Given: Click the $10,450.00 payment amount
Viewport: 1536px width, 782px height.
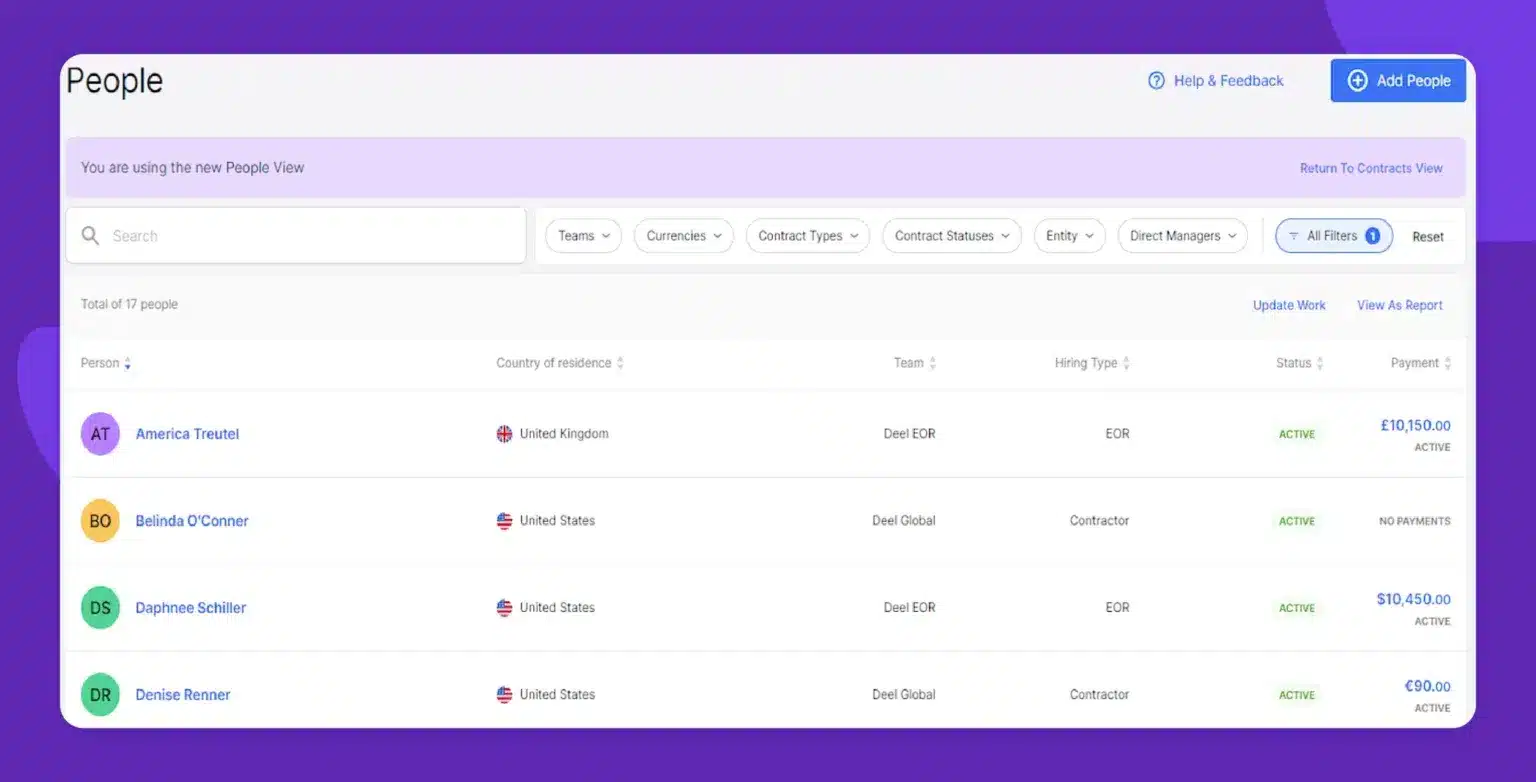Looking at the screenshot, I should 1413,599.
